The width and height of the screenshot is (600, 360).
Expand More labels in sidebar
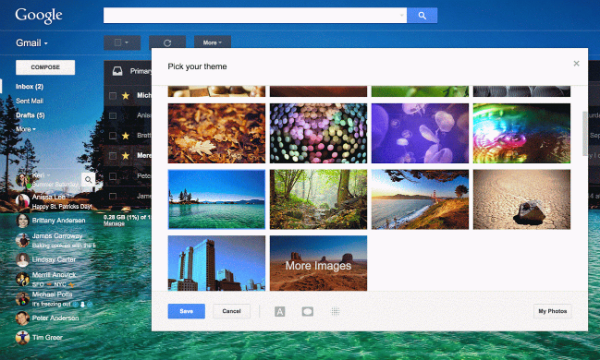(26, 129)
